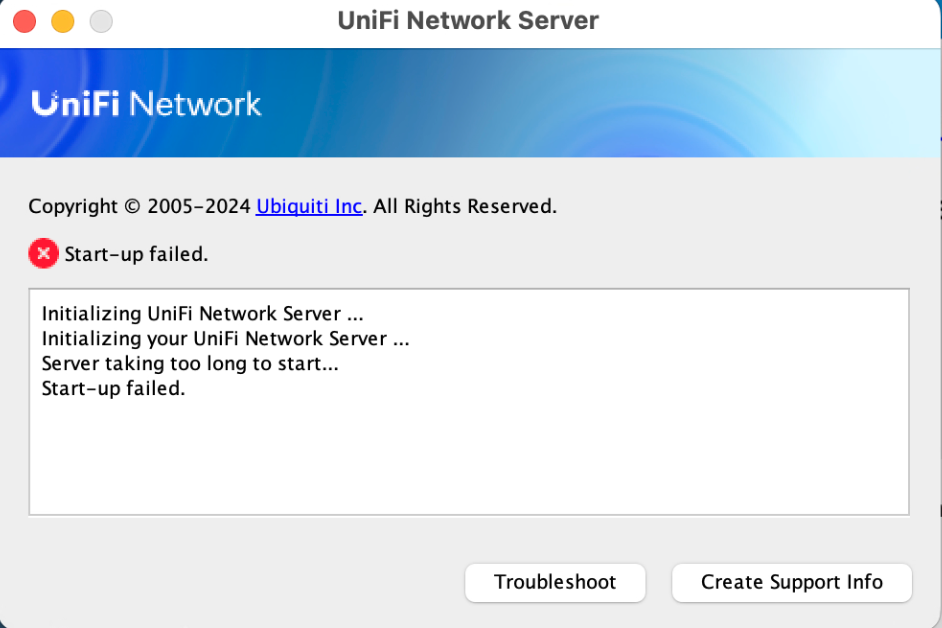Viewport: 942px width, 628px height.
Task: Select the Server taking too long to start line
Action: click(190, 364)
